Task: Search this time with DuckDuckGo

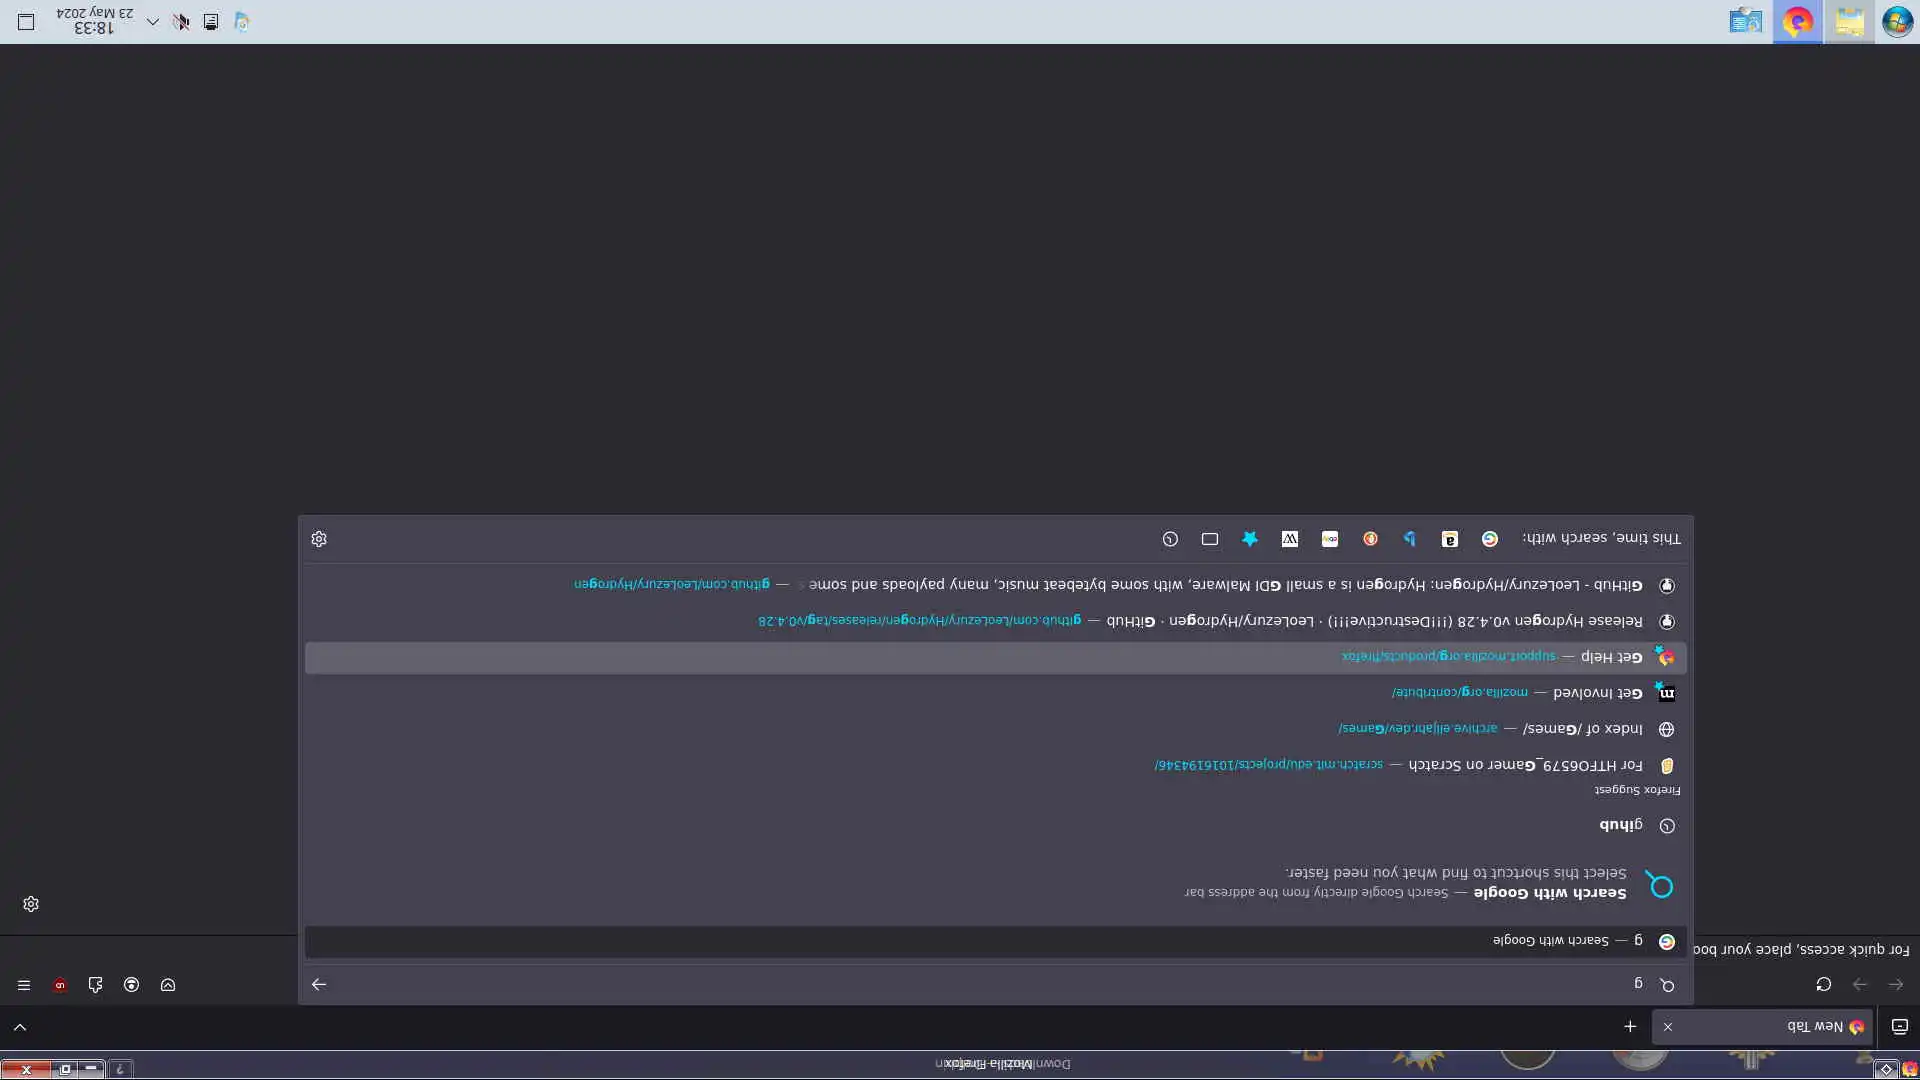Action: pyautogui.click(x=1370, y=539)
